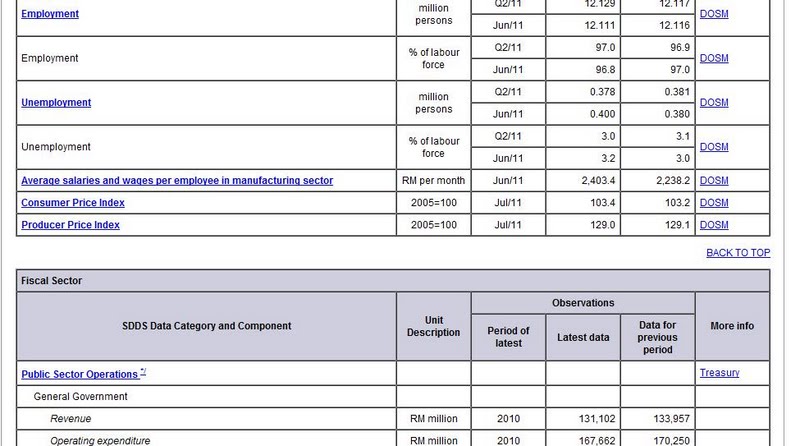Image resolution: width=800 pixels, height=446 pixels.
Task: Select the value 2,238.2 in salaries row
Action: point(673,181)
